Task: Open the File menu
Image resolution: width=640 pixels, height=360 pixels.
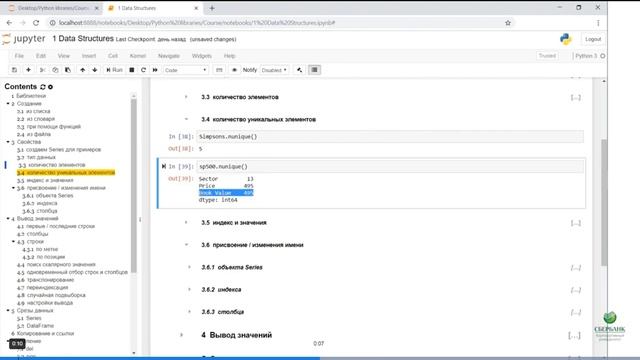Action: (x=19, y=56)
